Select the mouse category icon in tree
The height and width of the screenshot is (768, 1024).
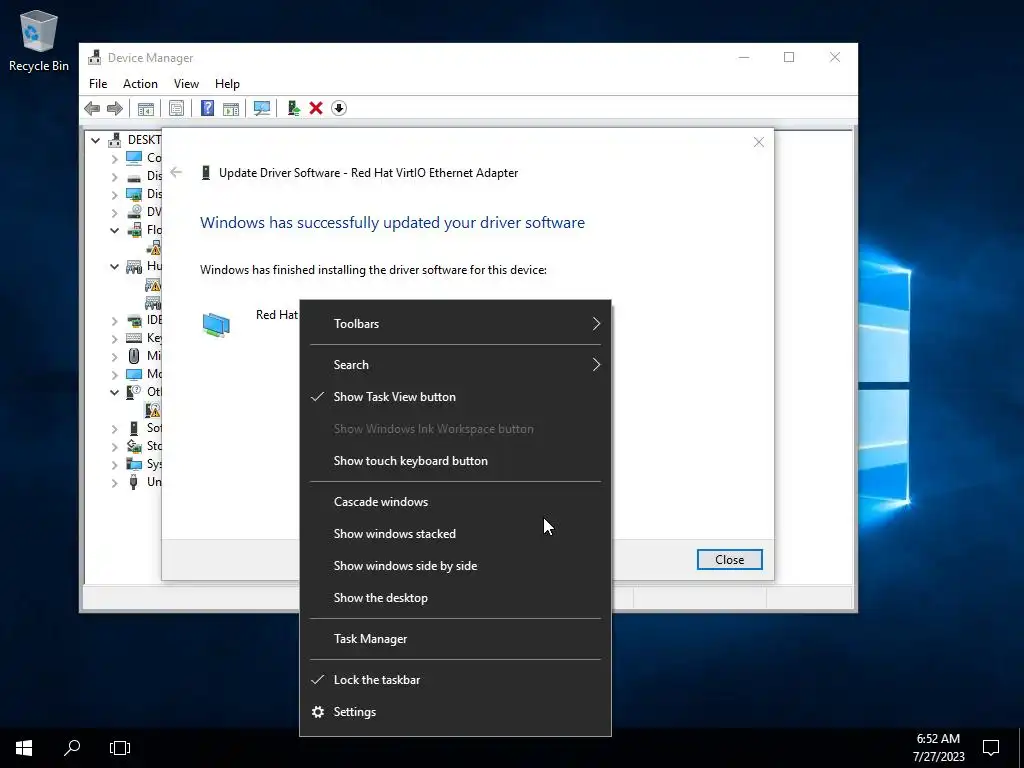click(134, 356)
